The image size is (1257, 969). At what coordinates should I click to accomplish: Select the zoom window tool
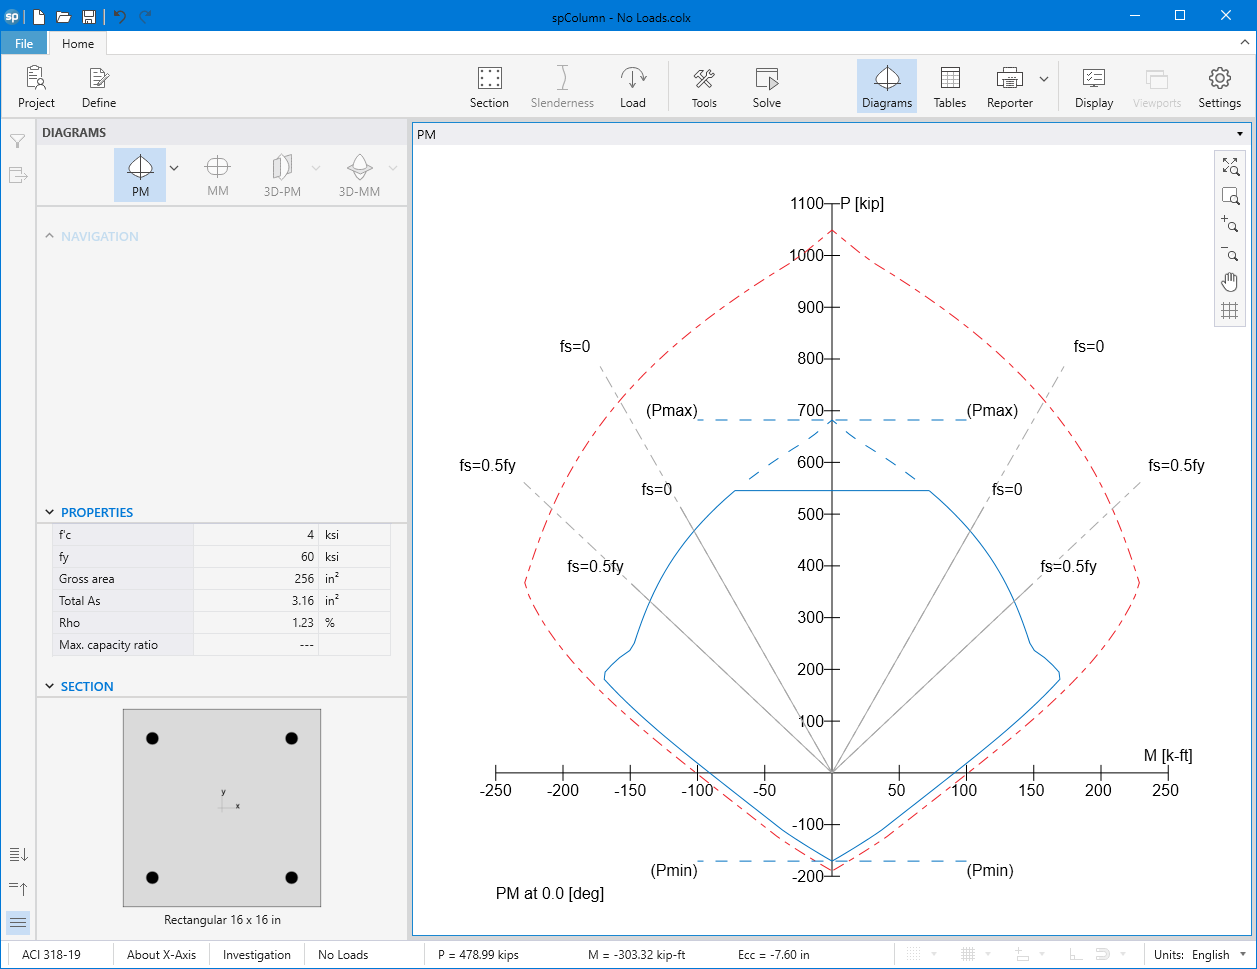coord(1230,196)
